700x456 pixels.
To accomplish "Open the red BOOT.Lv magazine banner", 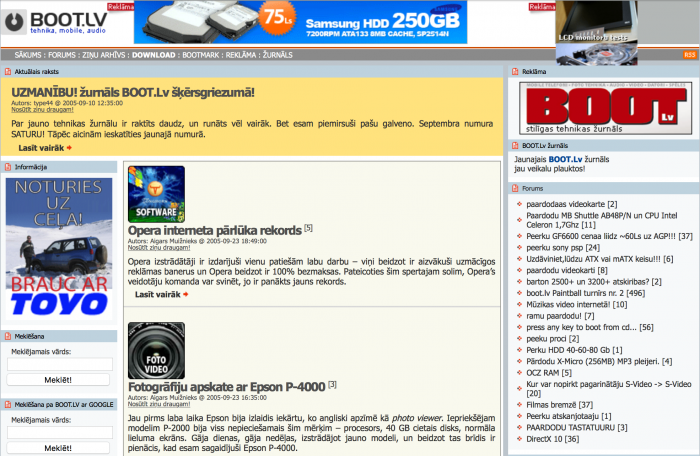I will (605, 108).
